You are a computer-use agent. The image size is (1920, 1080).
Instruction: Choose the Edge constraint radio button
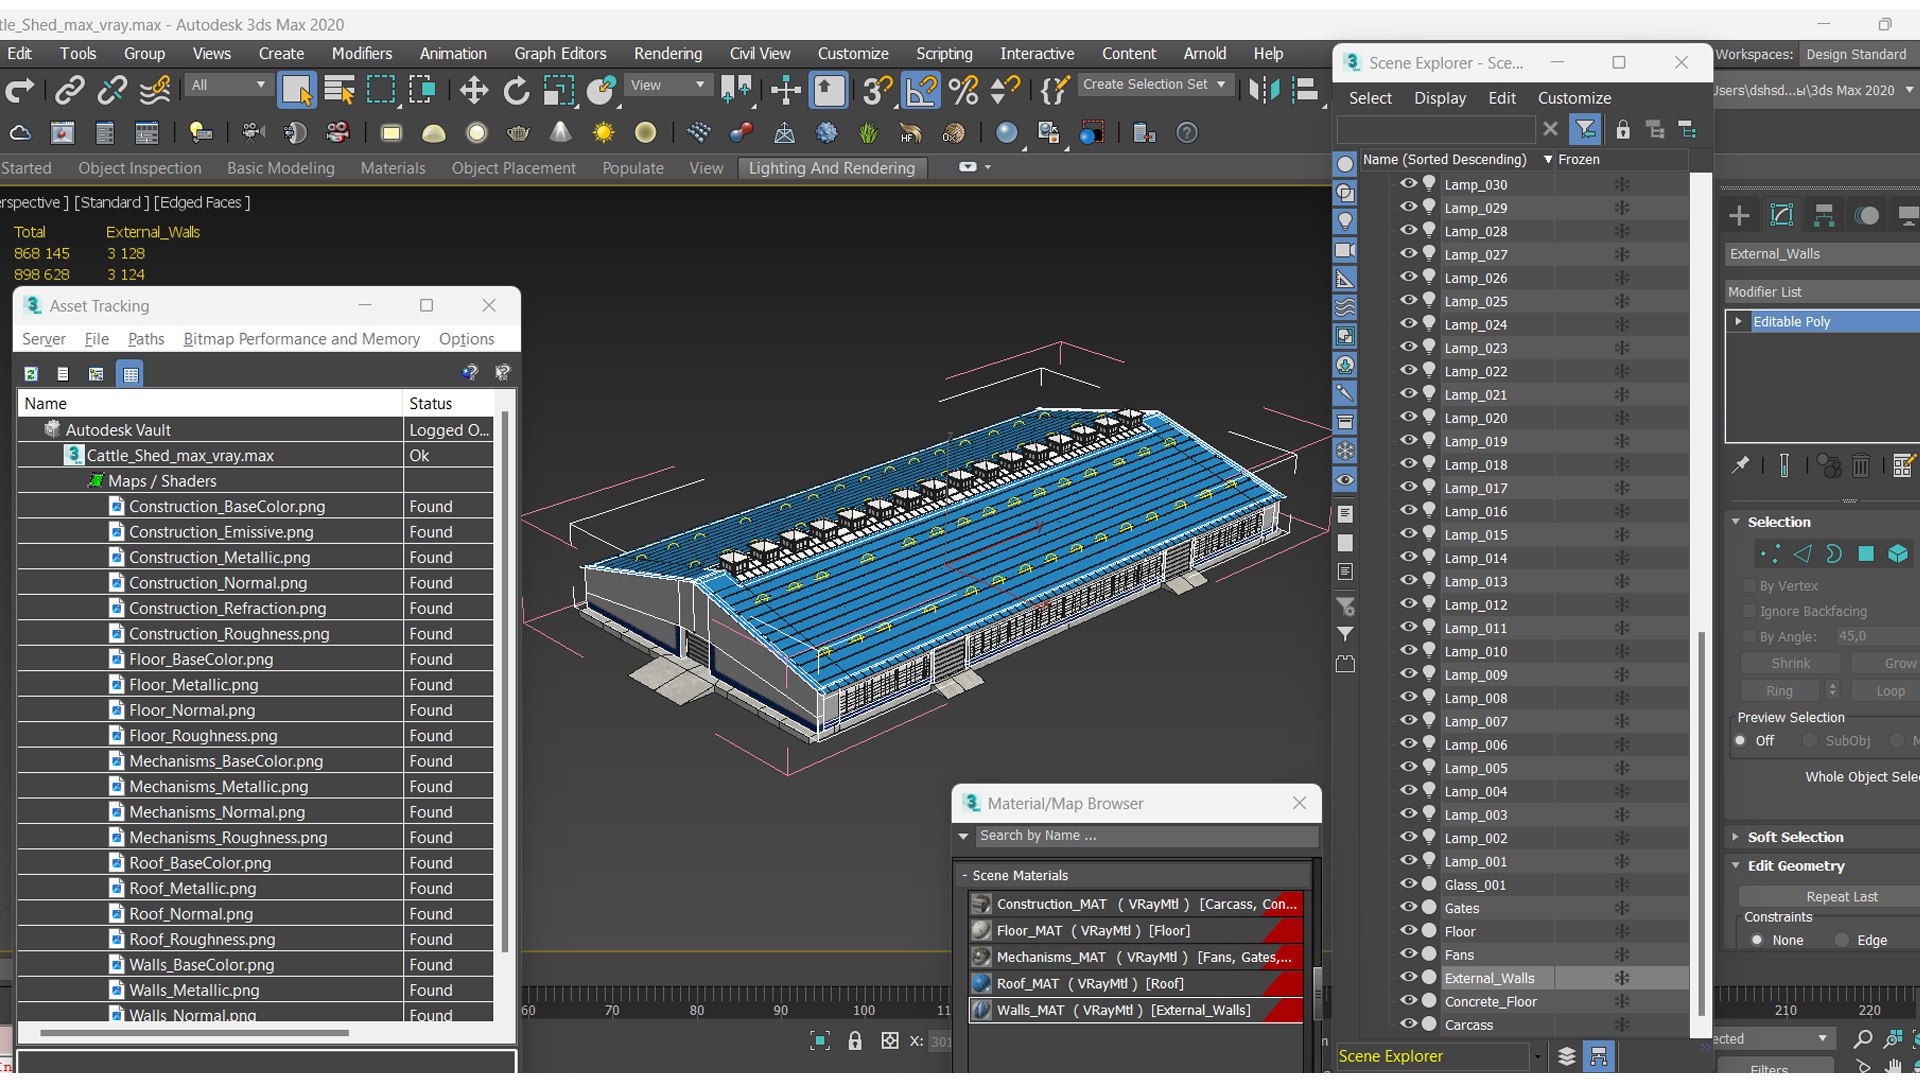tap(1842, 940)
